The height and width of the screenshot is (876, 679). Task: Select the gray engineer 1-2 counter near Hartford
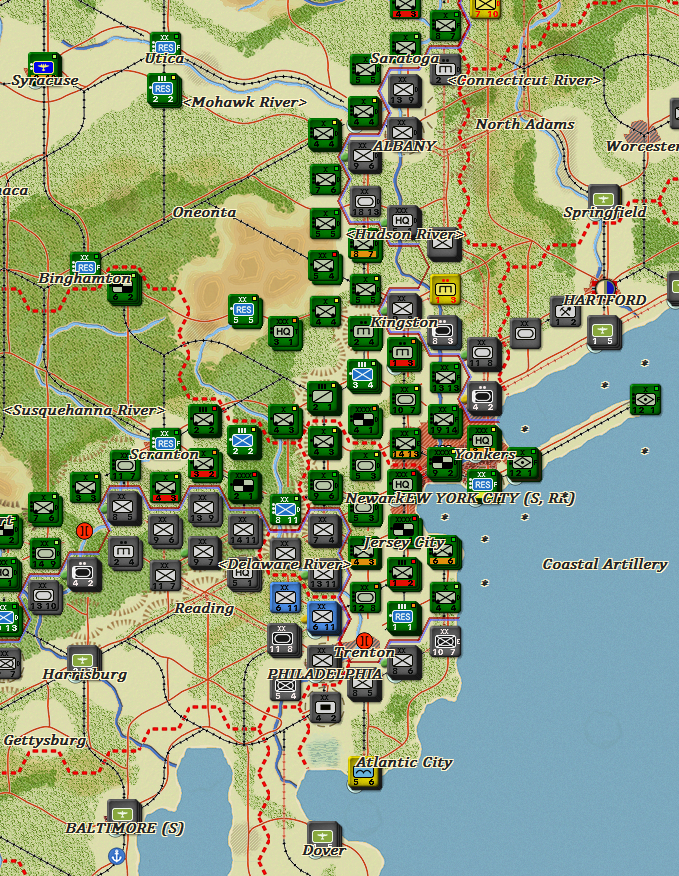point(566,311)
